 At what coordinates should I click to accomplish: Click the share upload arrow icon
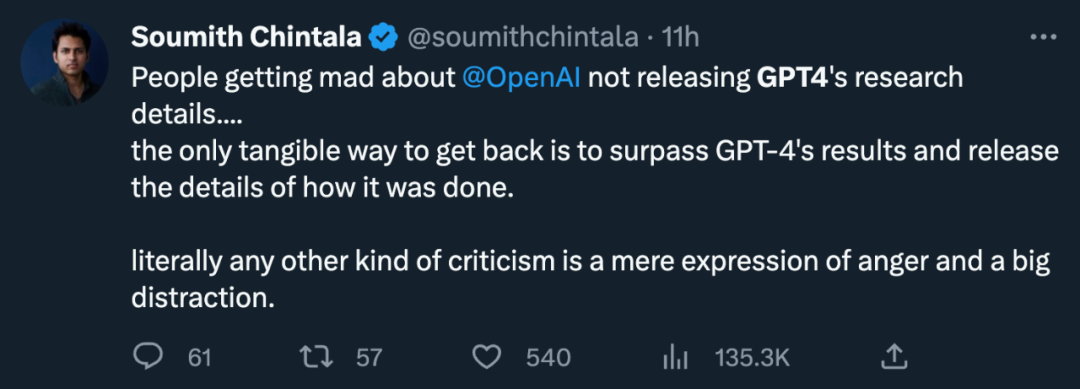coord(891,356)
